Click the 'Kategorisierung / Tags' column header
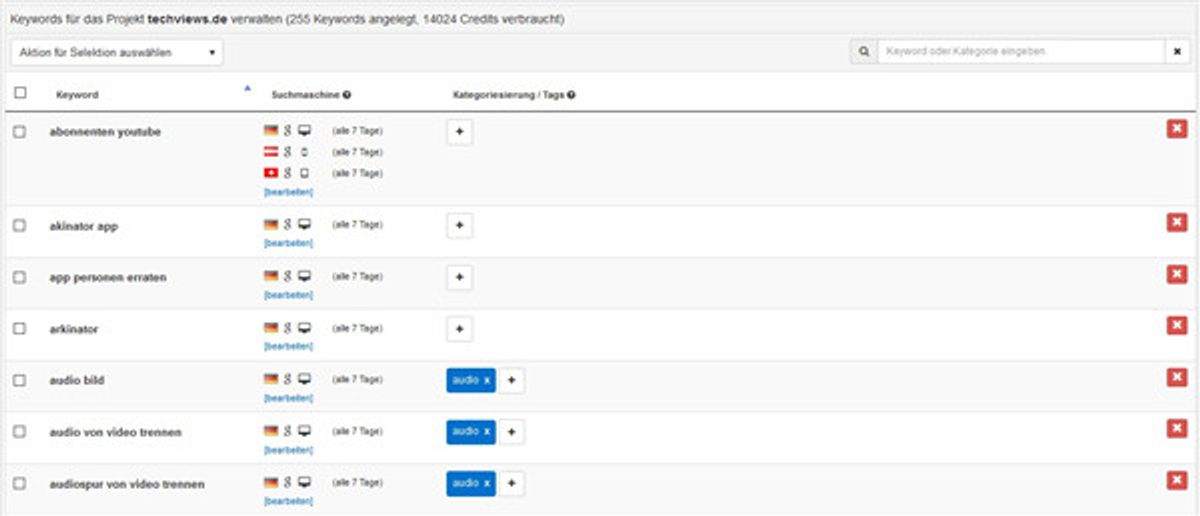The width and height of the screenshot is (1200, 516). (x=508, y=95)
